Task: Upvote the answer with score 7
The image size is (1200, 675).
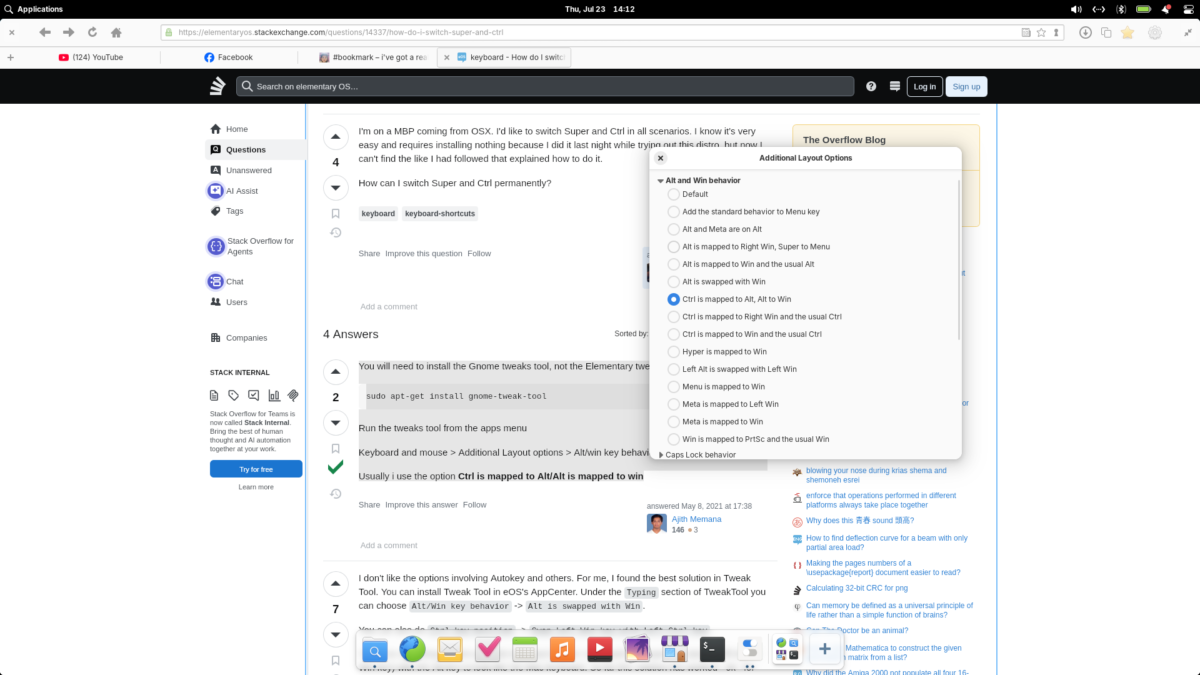Action: tap(335, 584)
